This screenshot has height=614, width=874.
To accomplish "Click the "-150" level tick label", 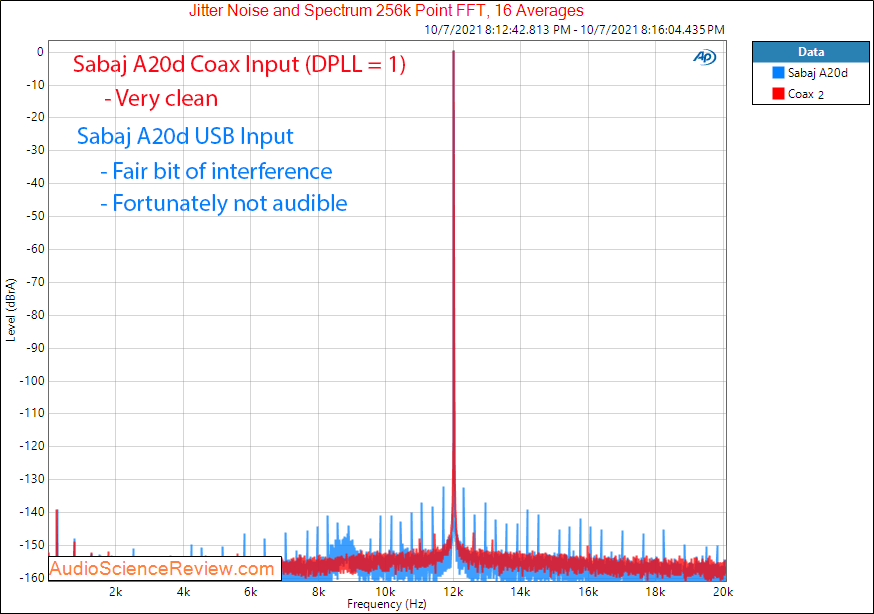I will coord(32,545).
